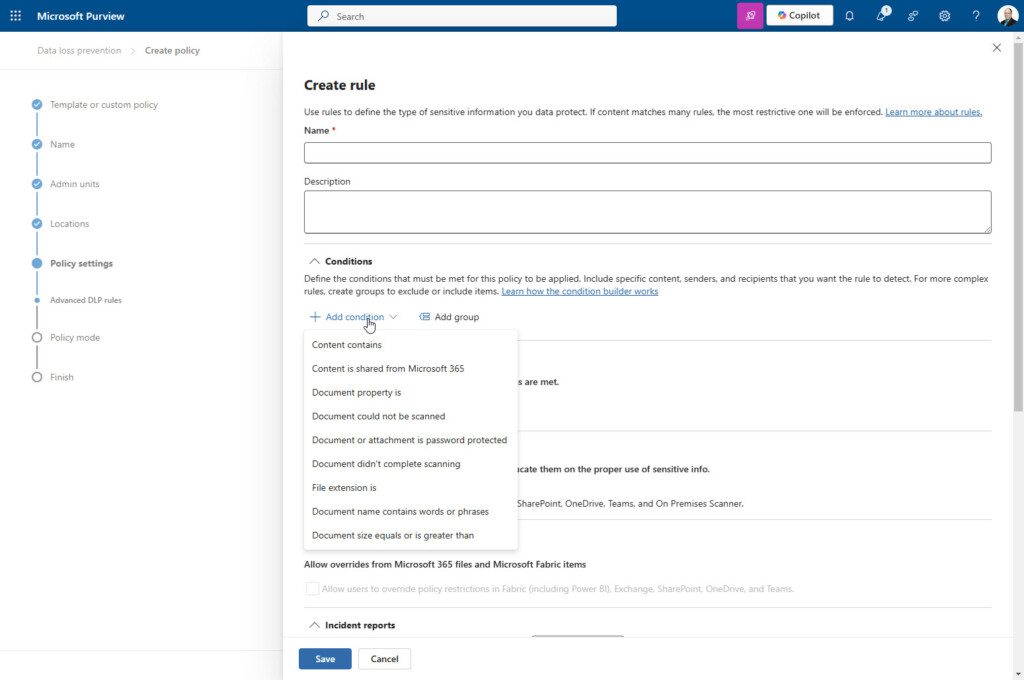Close the Create rule panel
Image resolution: width=1024 pixels, height=680 pixels.
tap(996, 48)
